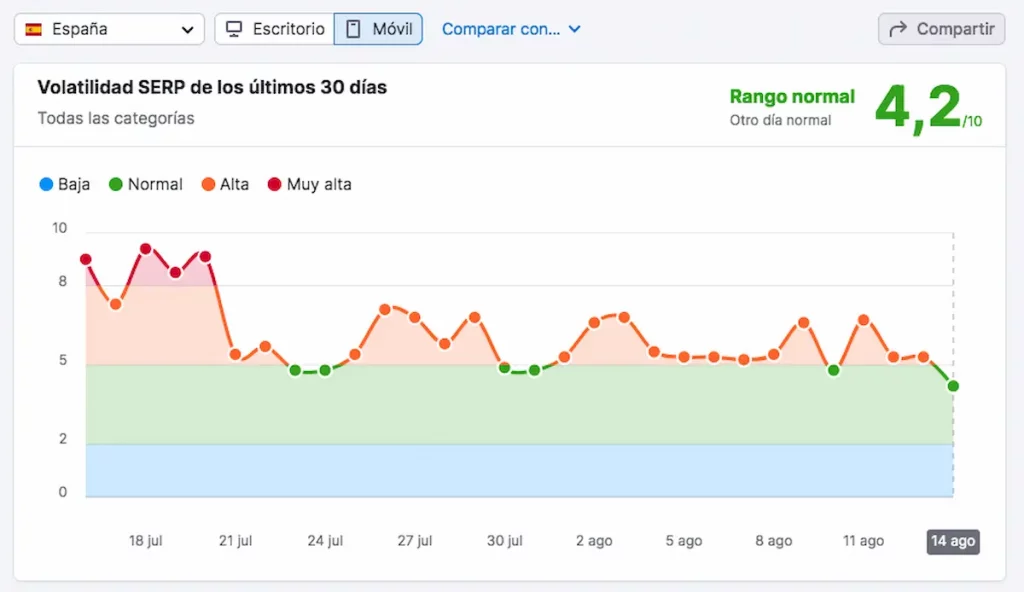Click the share arrow icon
This screenshot has height=592, width=1024.
coord(897,29)
